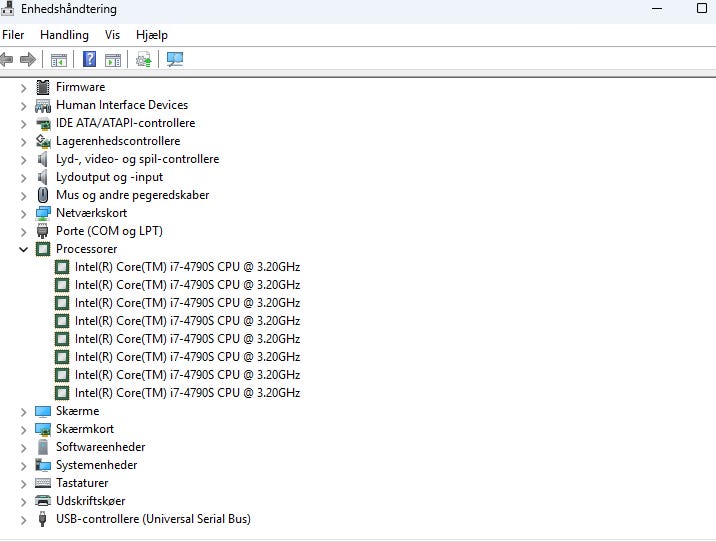Screen dimensions: 716x542
Task: Click the Netværkskort network adapter icon
Action: coord(43,213)
